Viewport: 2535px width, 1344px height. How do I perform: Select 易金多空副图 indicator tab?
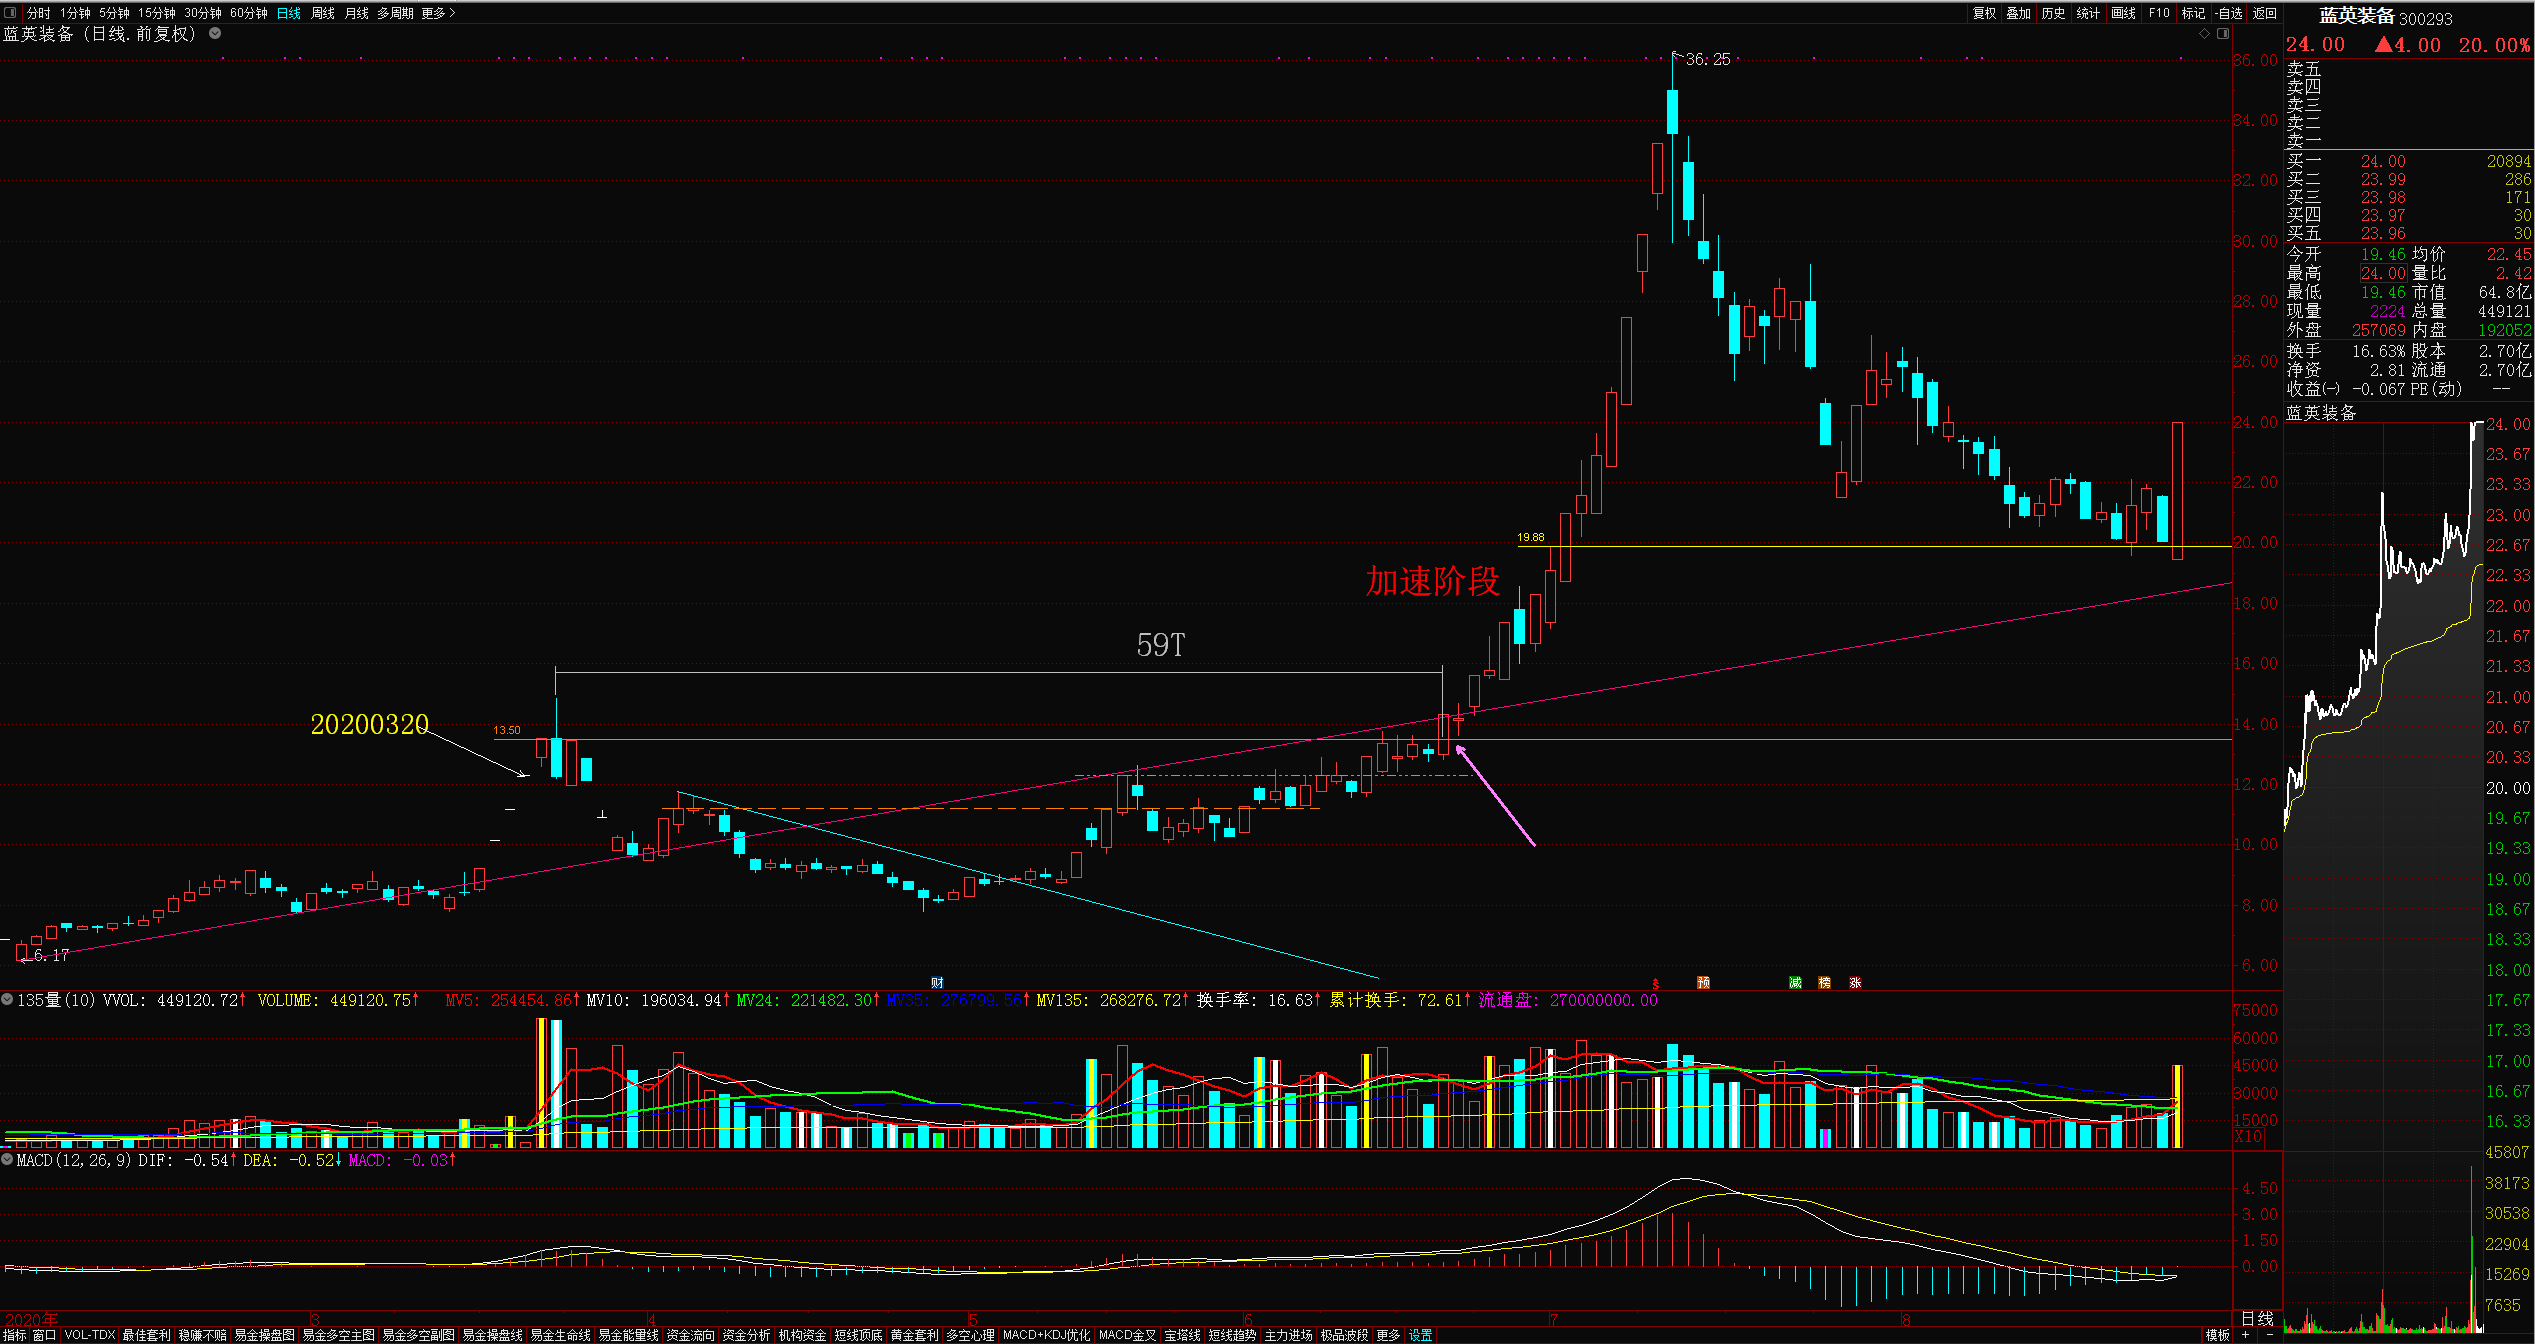(419, 1335)
